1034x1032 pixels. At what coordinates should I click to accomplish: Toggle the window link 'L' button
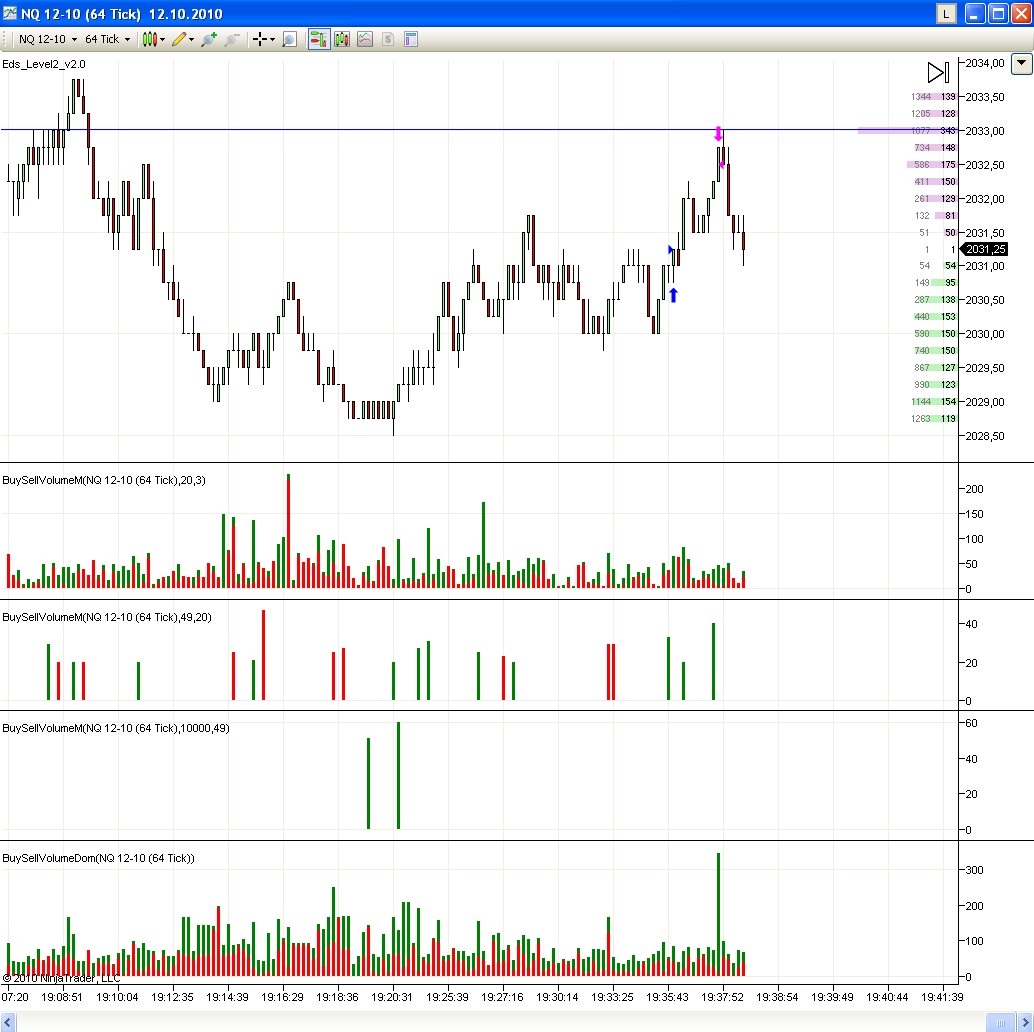(x=946, y=14)
